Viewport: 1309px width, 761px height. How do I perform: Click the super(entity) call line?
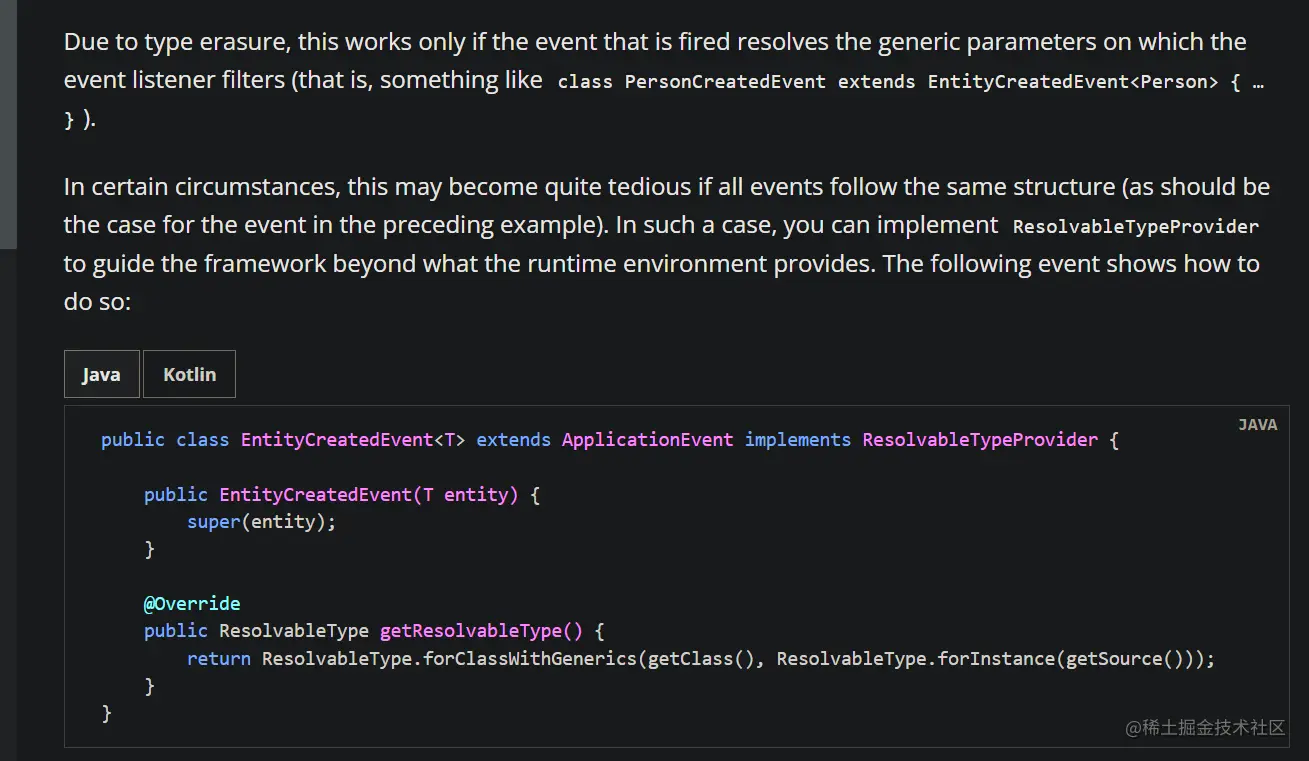[261, 522]
